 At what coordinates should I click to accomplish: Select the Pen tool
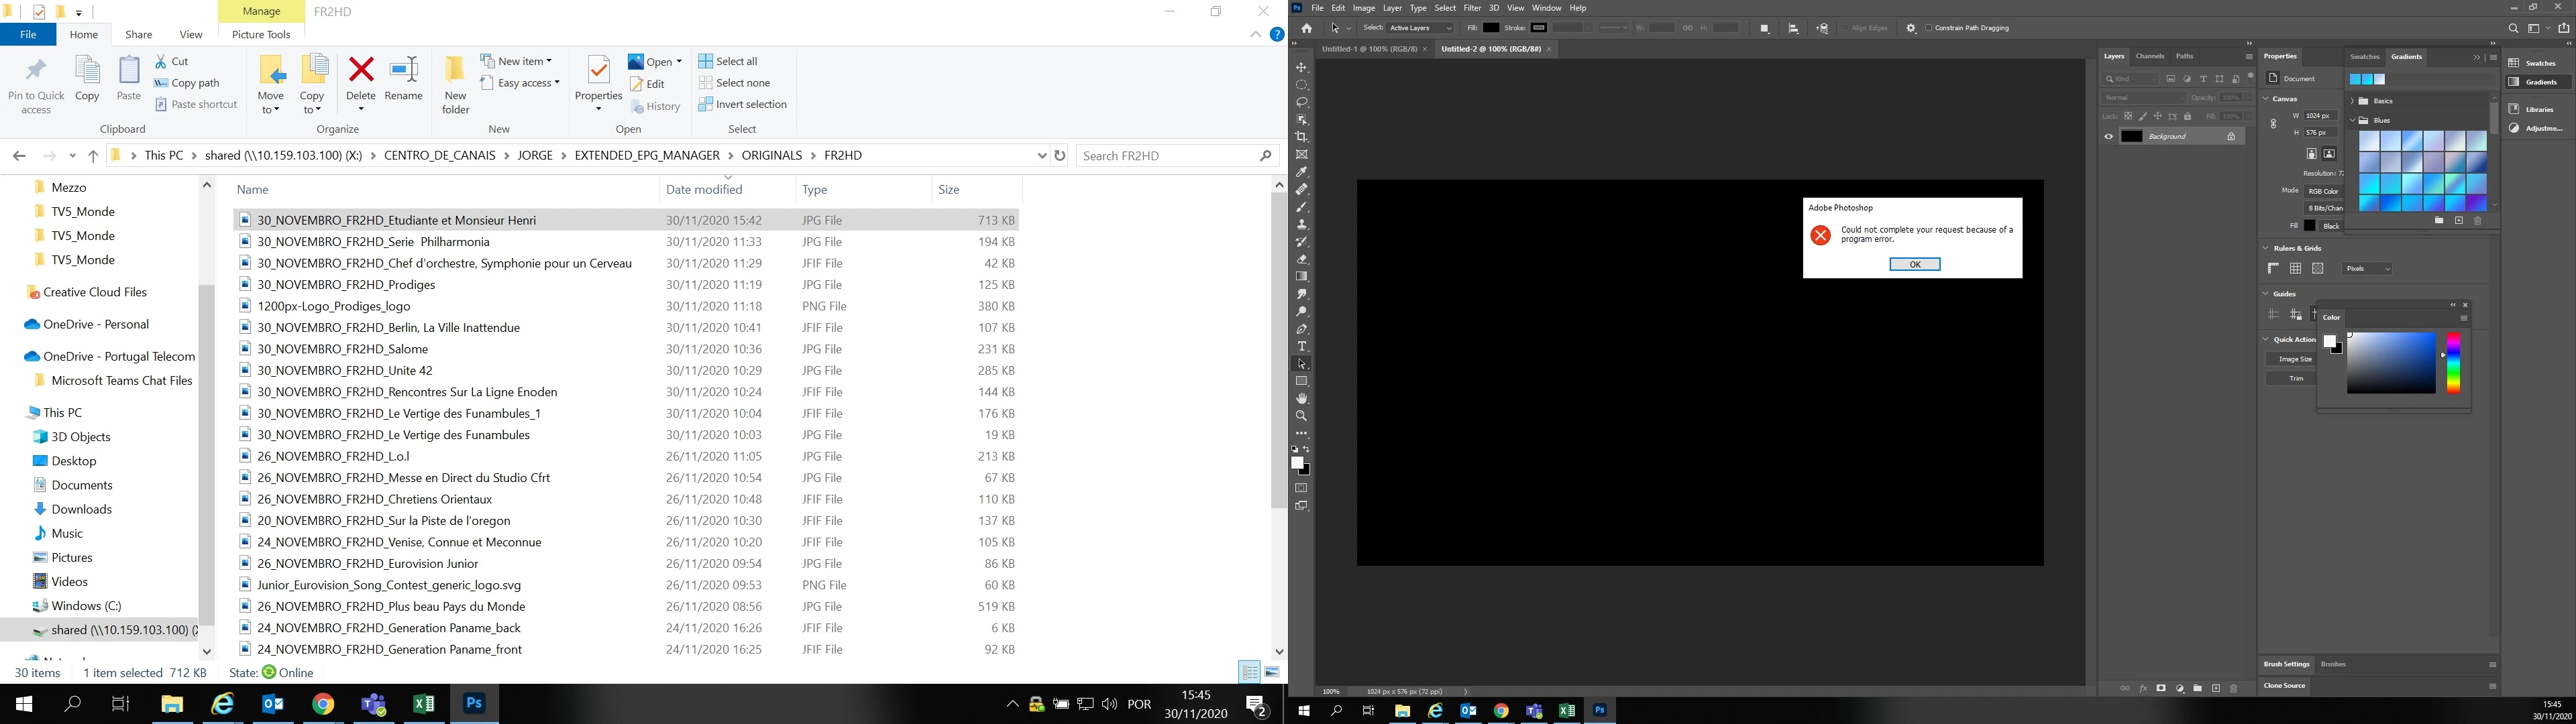1301,329
